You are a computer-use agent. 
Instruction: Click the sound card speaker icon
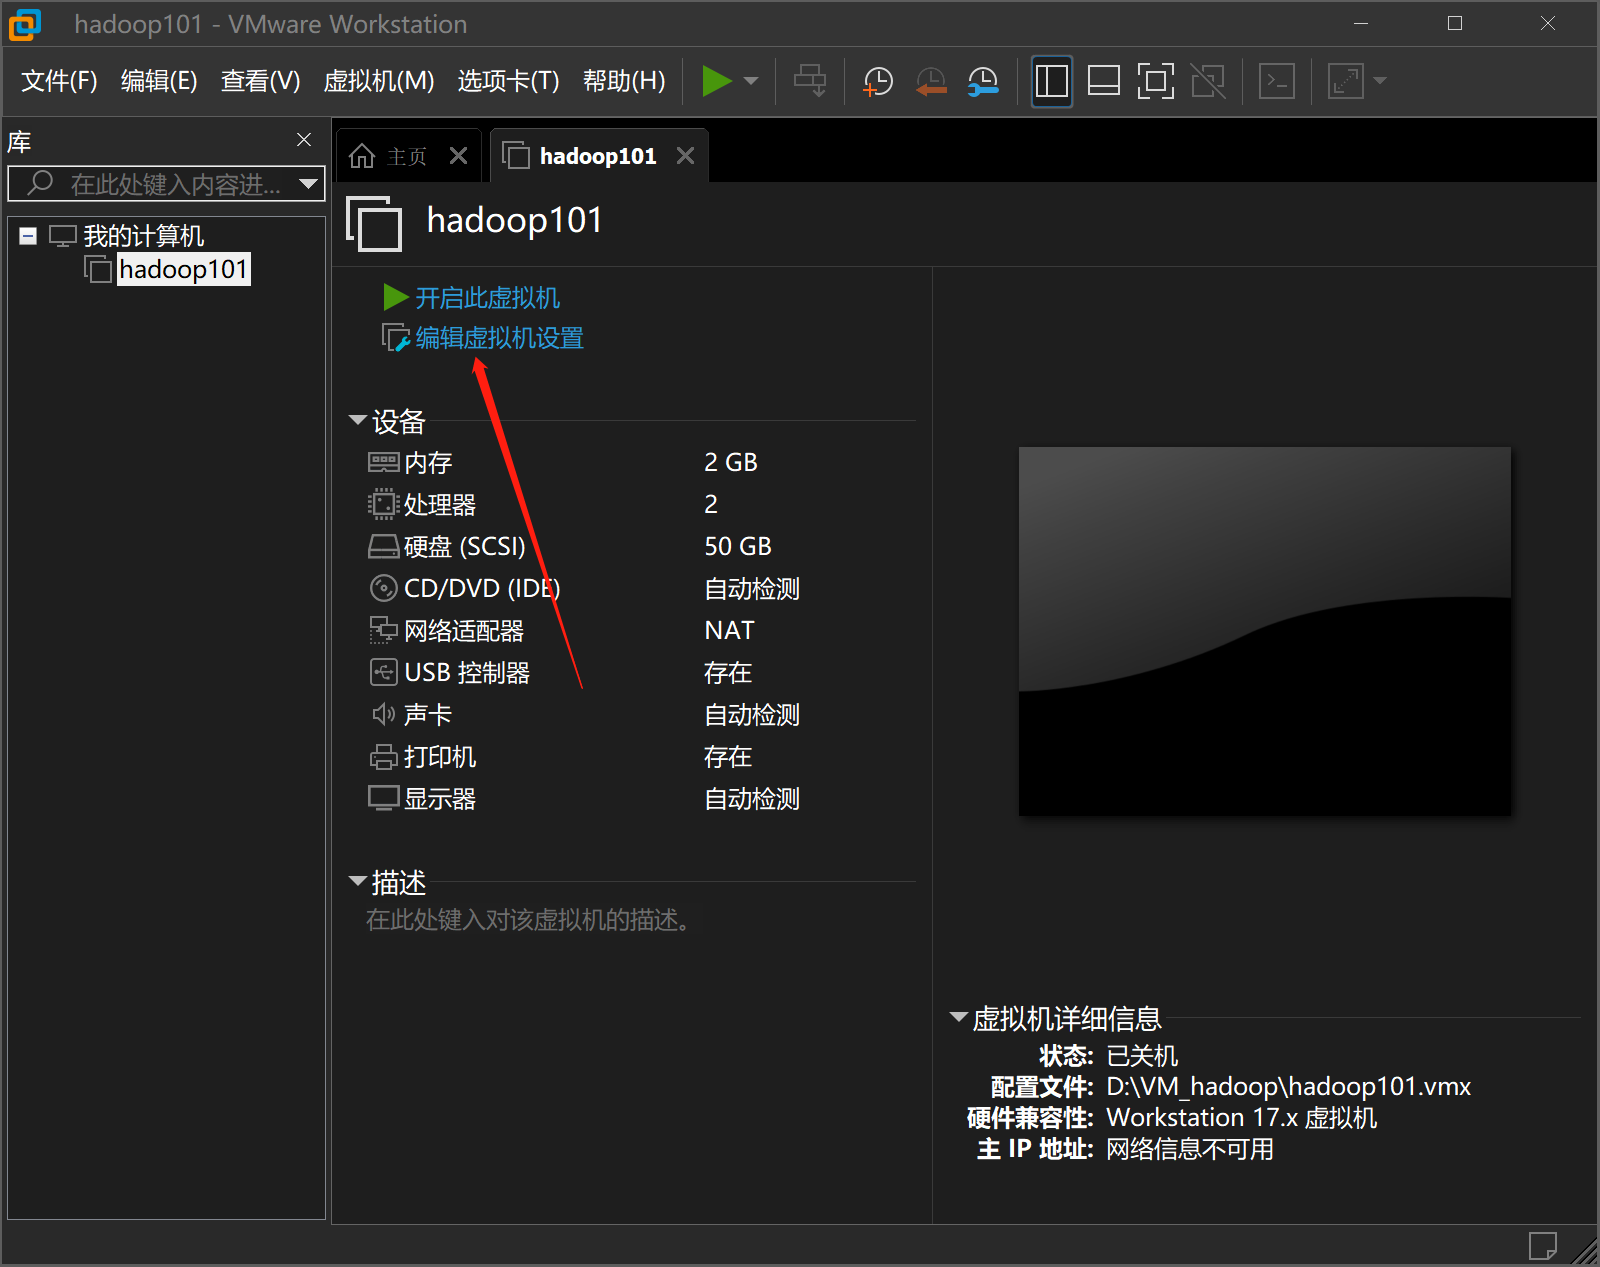click(x=384, y=714)
